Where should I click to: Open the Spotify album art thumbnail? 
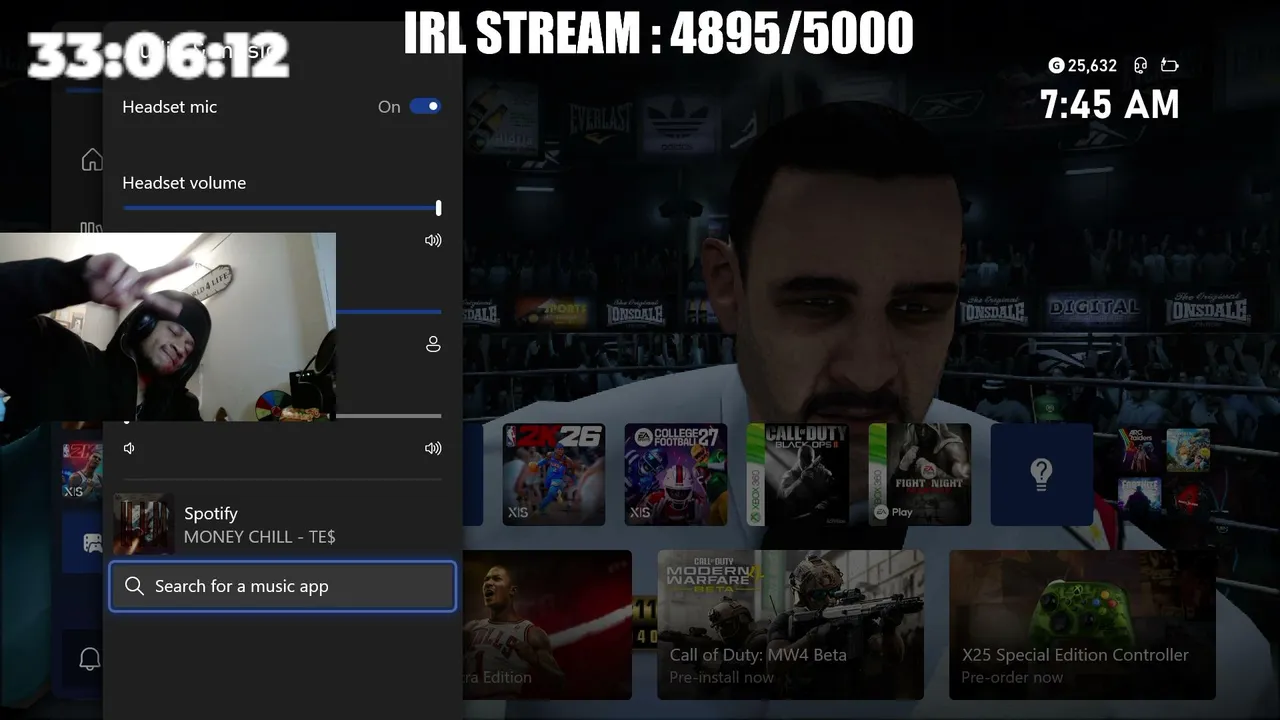[x=144, y=524]
